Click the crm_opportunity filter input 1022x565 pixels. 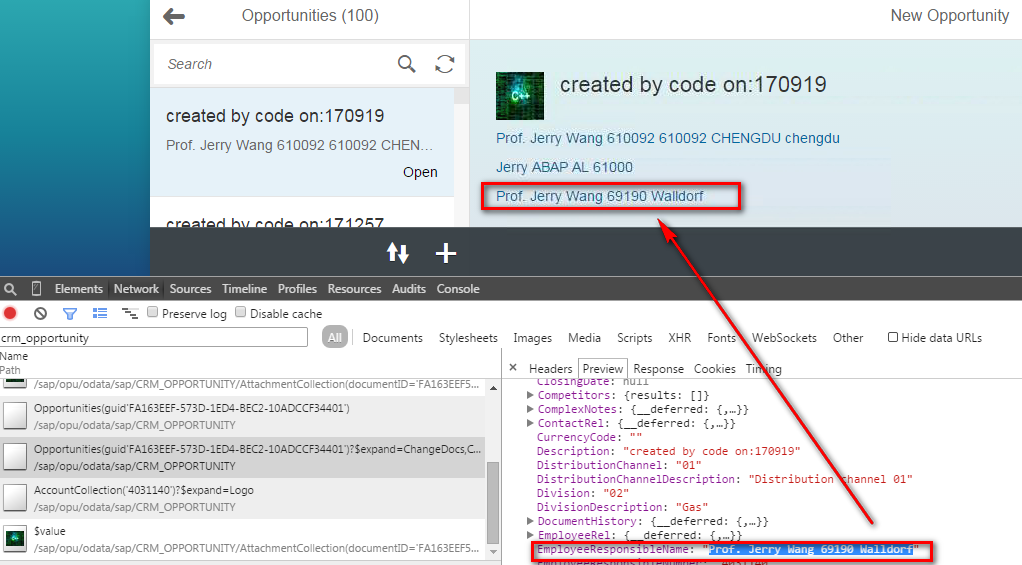click(x=153, y=338)
